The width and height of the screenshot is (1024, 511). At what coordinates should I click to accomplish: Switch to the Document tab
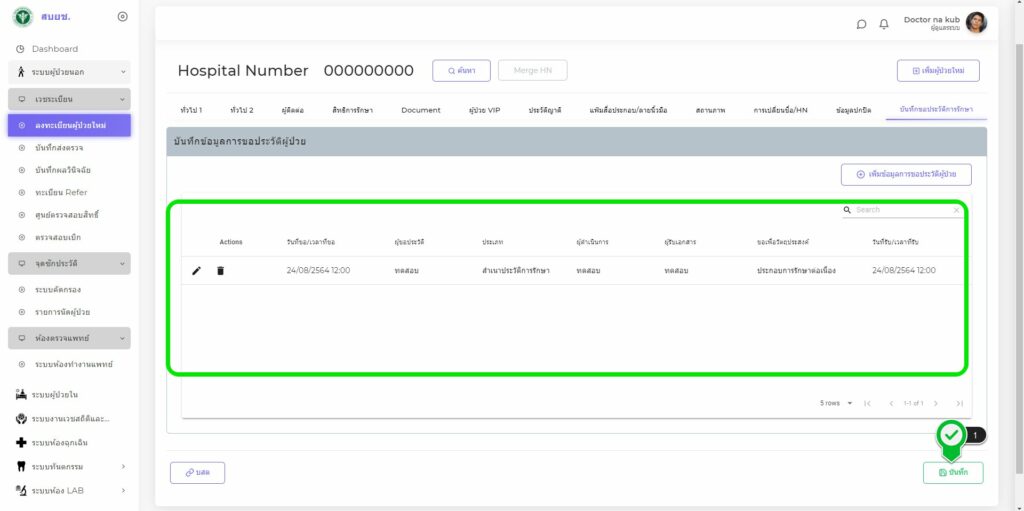[x=420, y=110]
